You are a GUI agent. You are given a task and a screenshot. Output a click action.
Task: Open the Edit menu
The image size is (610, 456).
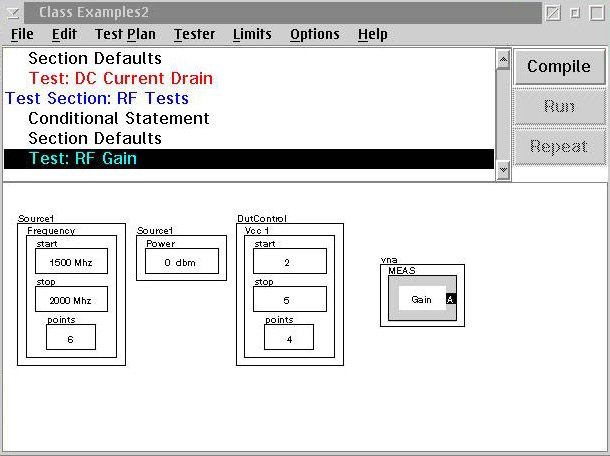point(64,34)
